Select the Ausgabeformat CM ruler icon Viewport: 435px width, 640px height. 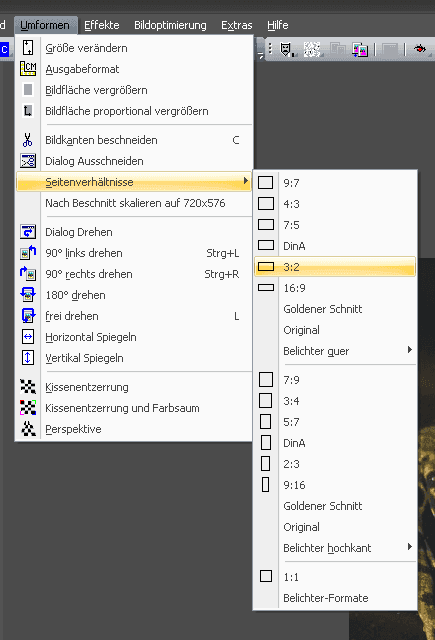pyautogui.click(x=28, y=69)
